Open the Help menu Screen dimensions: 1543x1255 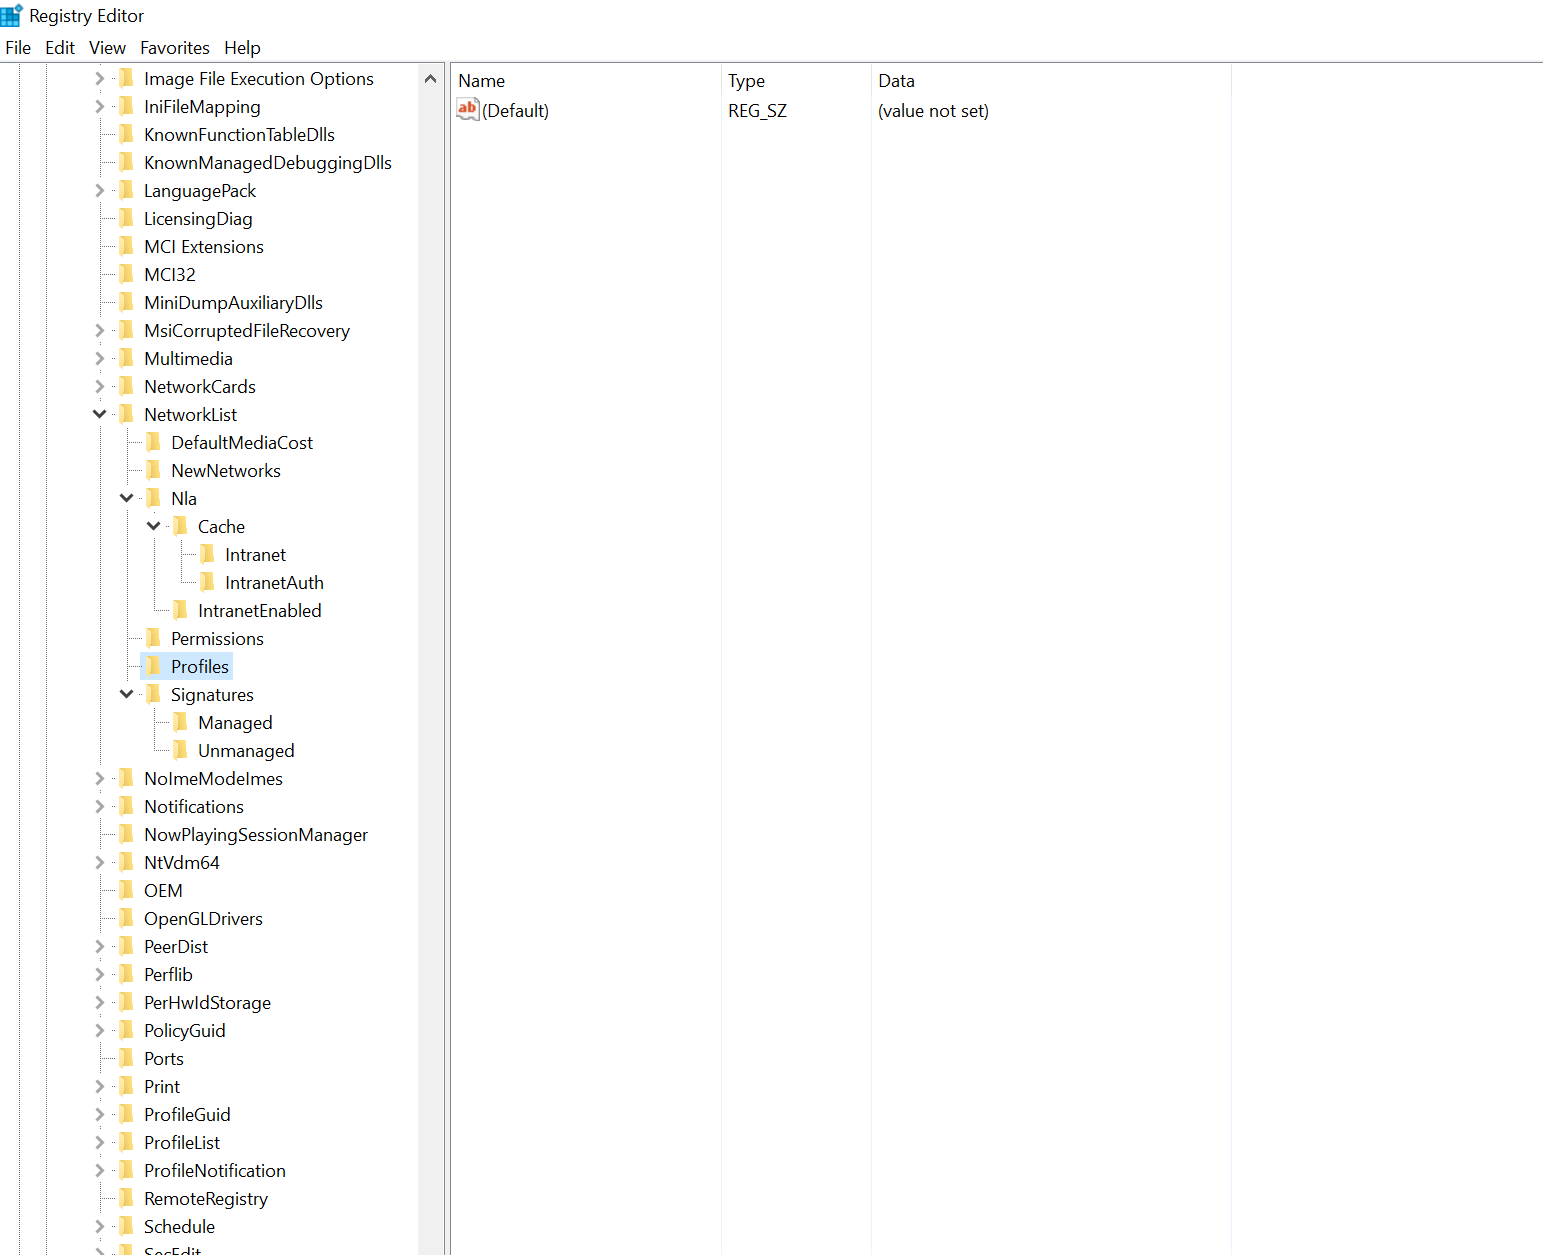[x=242, y=48]
